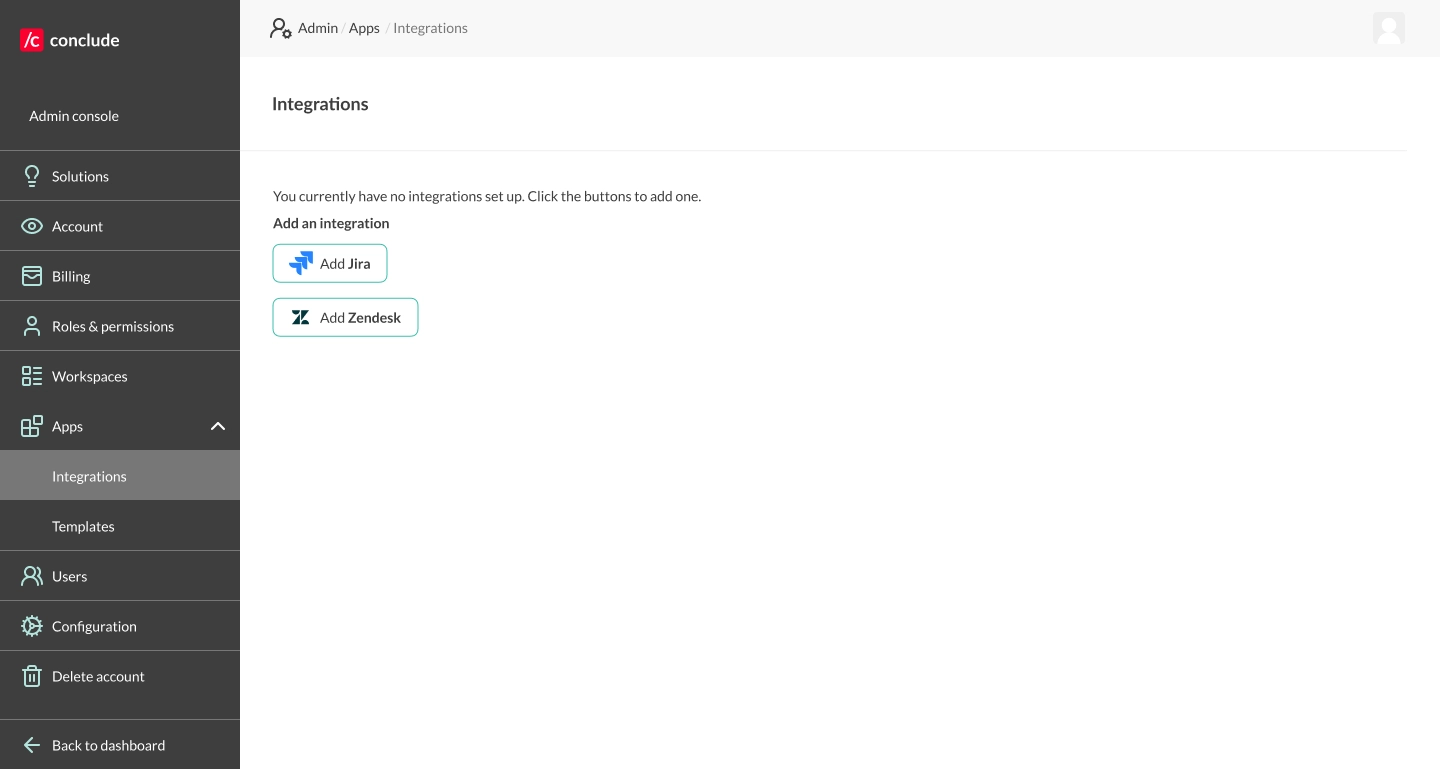The height and width of the screenshot is (769, 1440).
Task: Open Workspaces using its sidebar icon
Action: 32,376
